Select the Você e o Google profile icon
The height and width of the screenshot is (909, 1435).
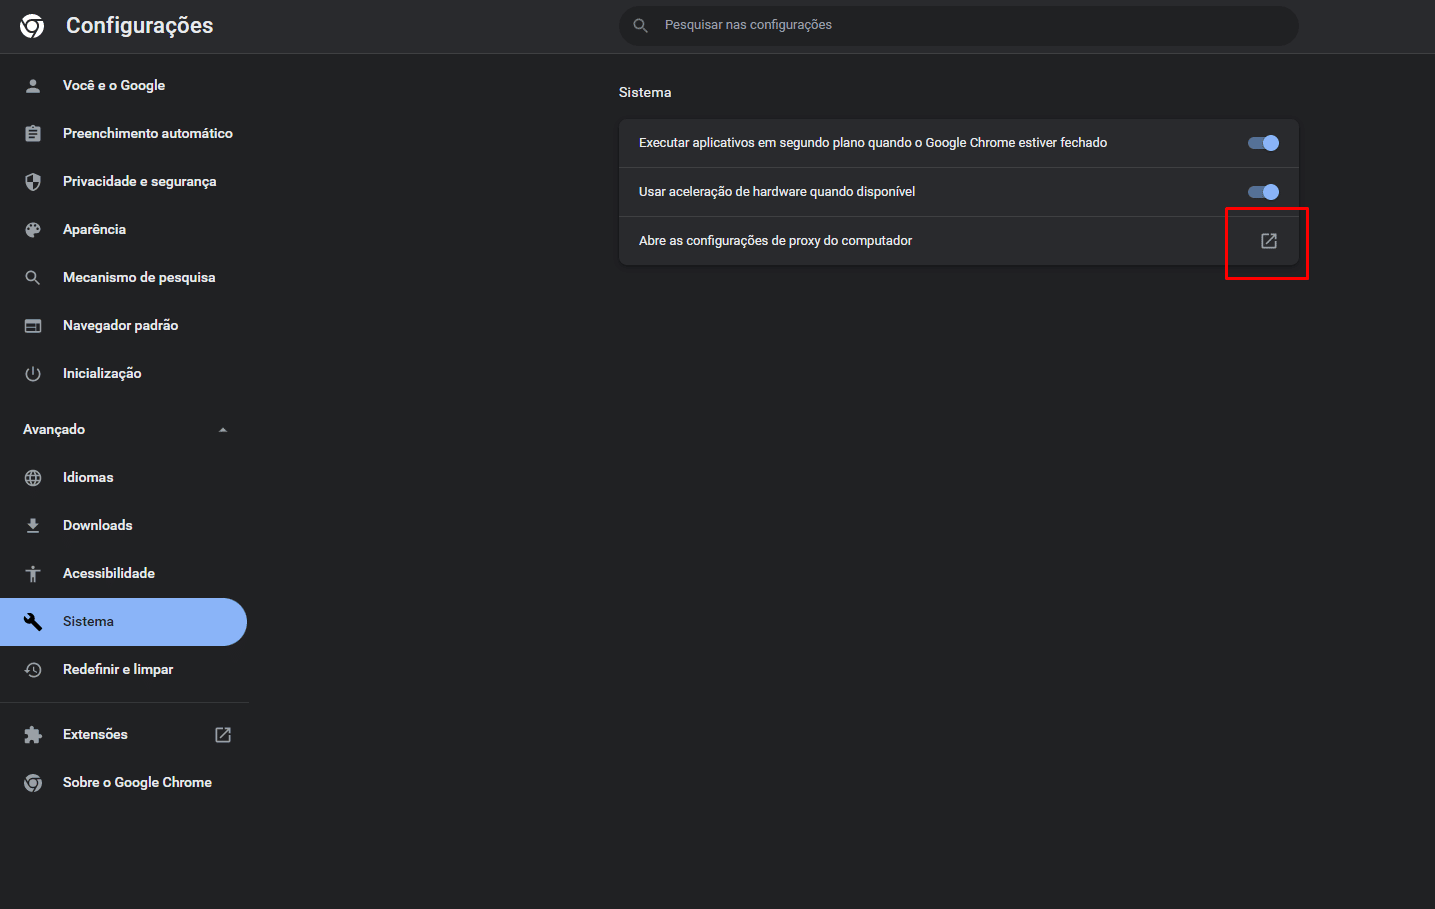pos(33,85)
